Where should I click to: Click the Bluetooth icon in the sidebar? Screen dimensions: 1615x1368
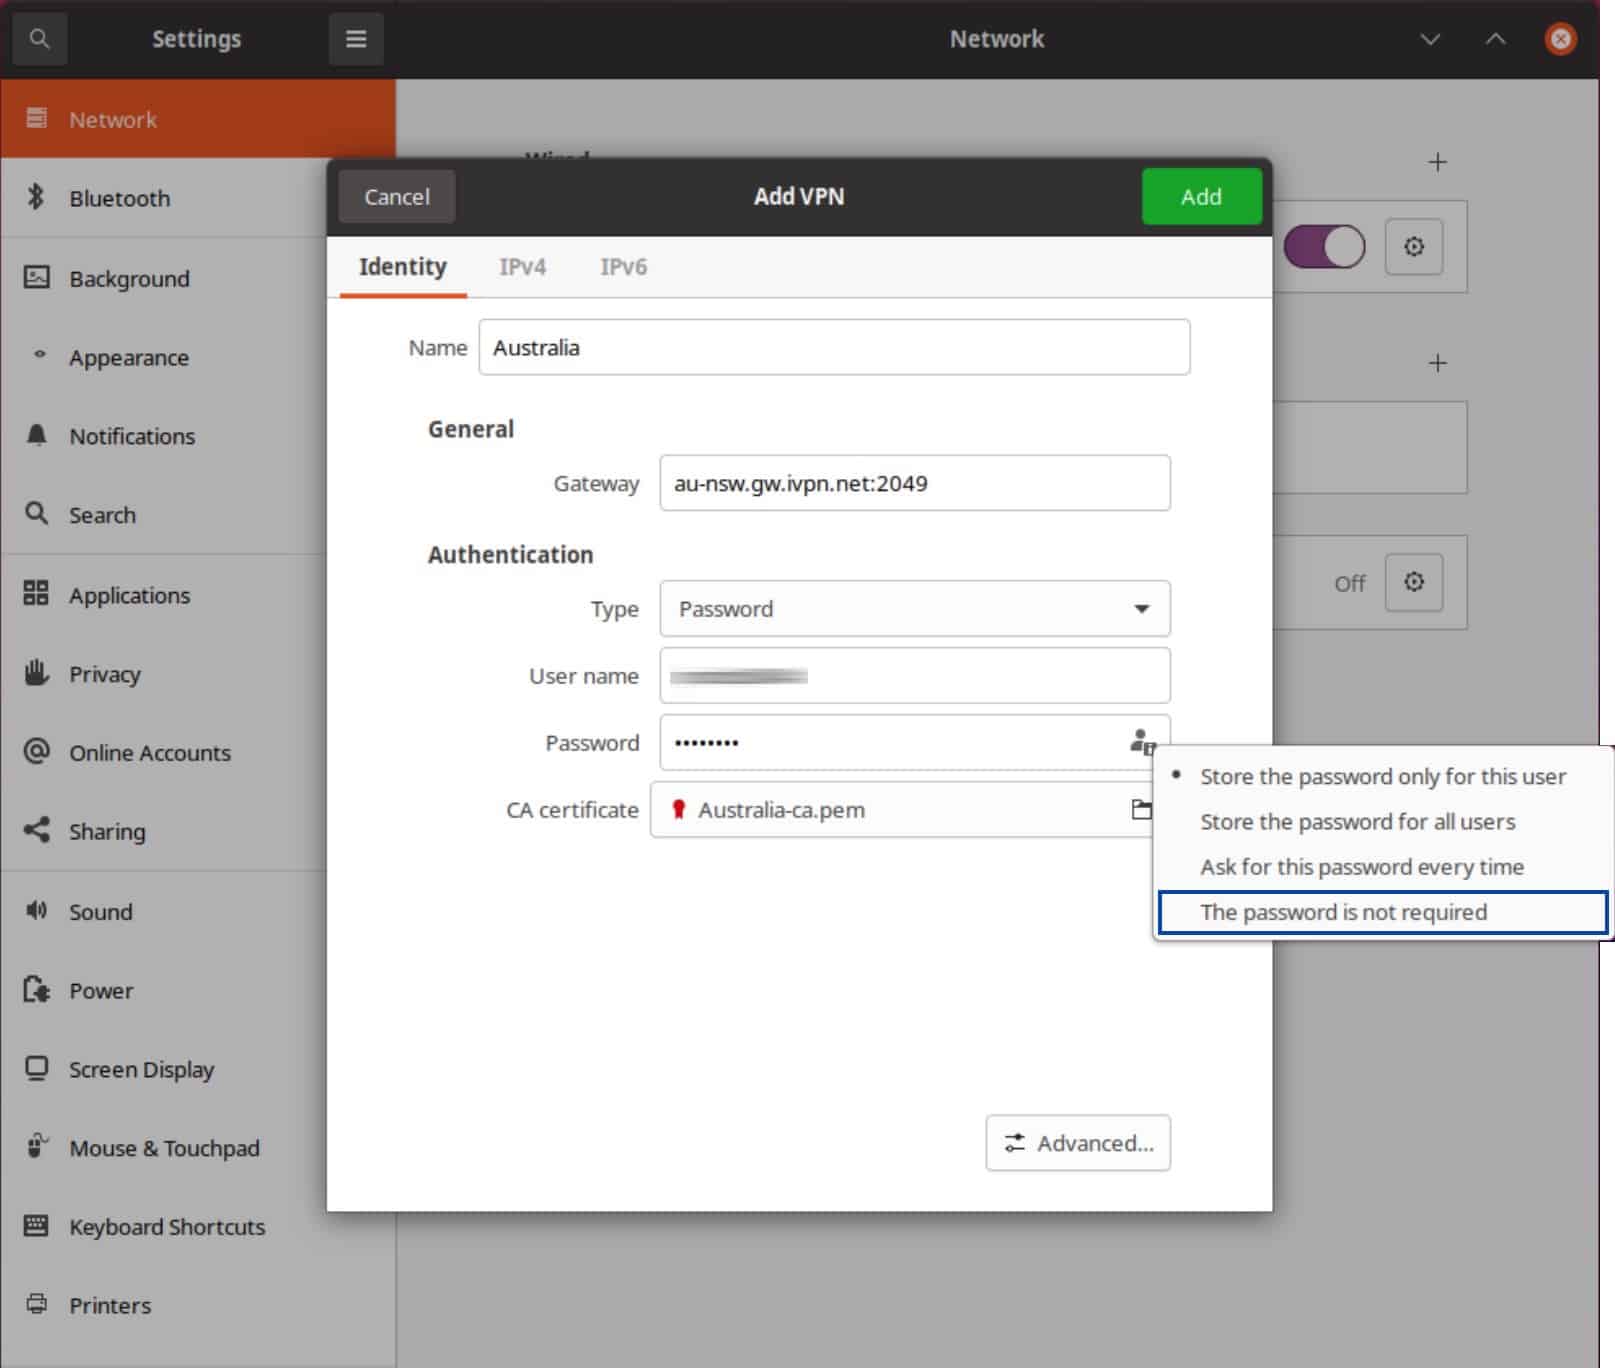coord(36,197)
